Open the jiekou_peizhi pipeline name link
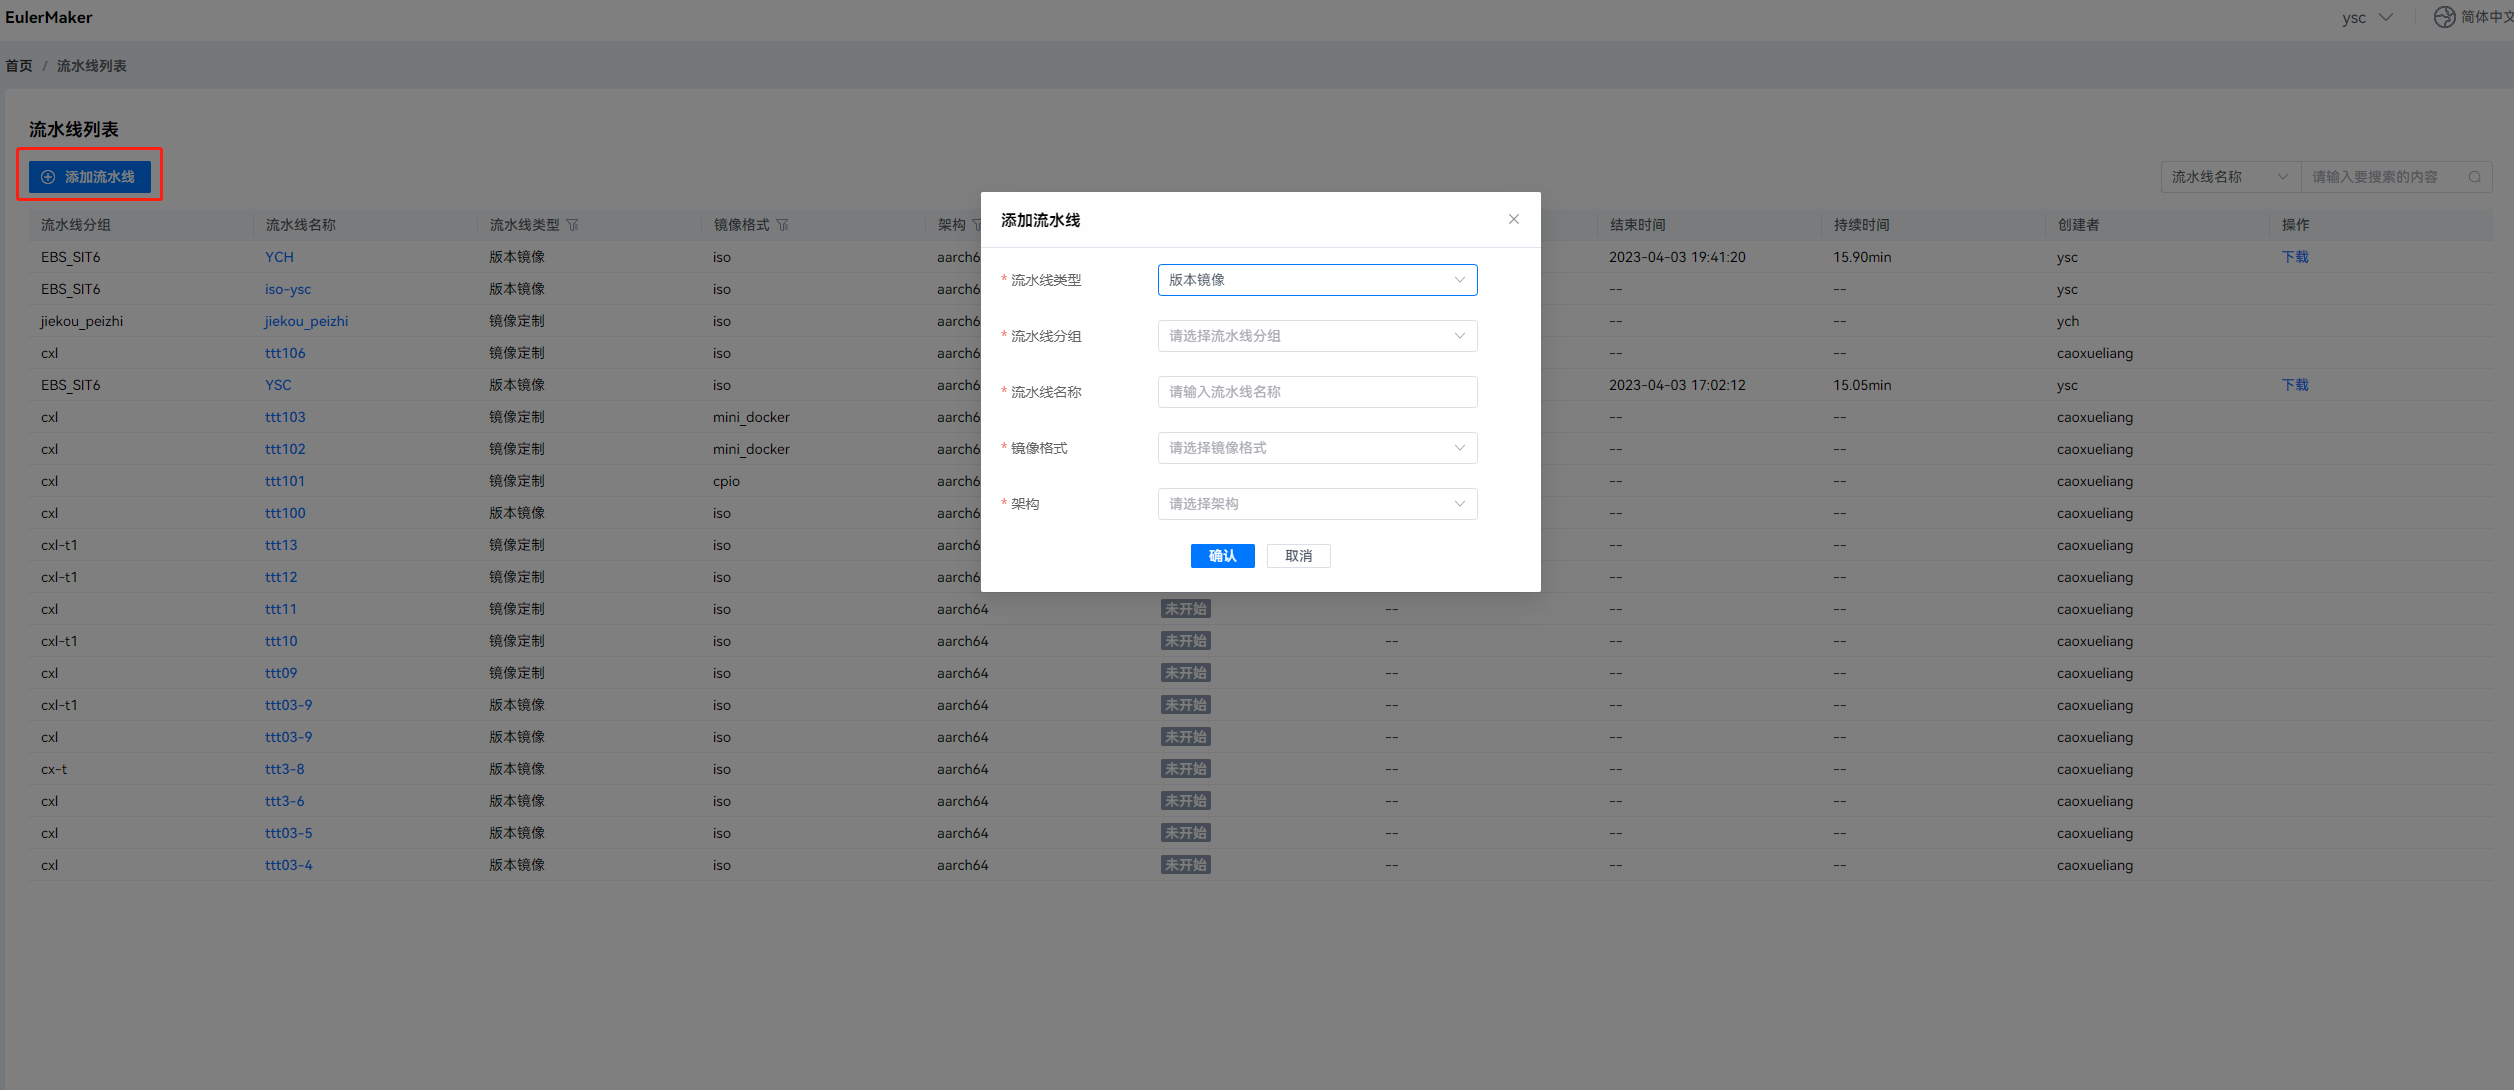This screenshot has height=1090, width=2514. [x=306, y=321]
